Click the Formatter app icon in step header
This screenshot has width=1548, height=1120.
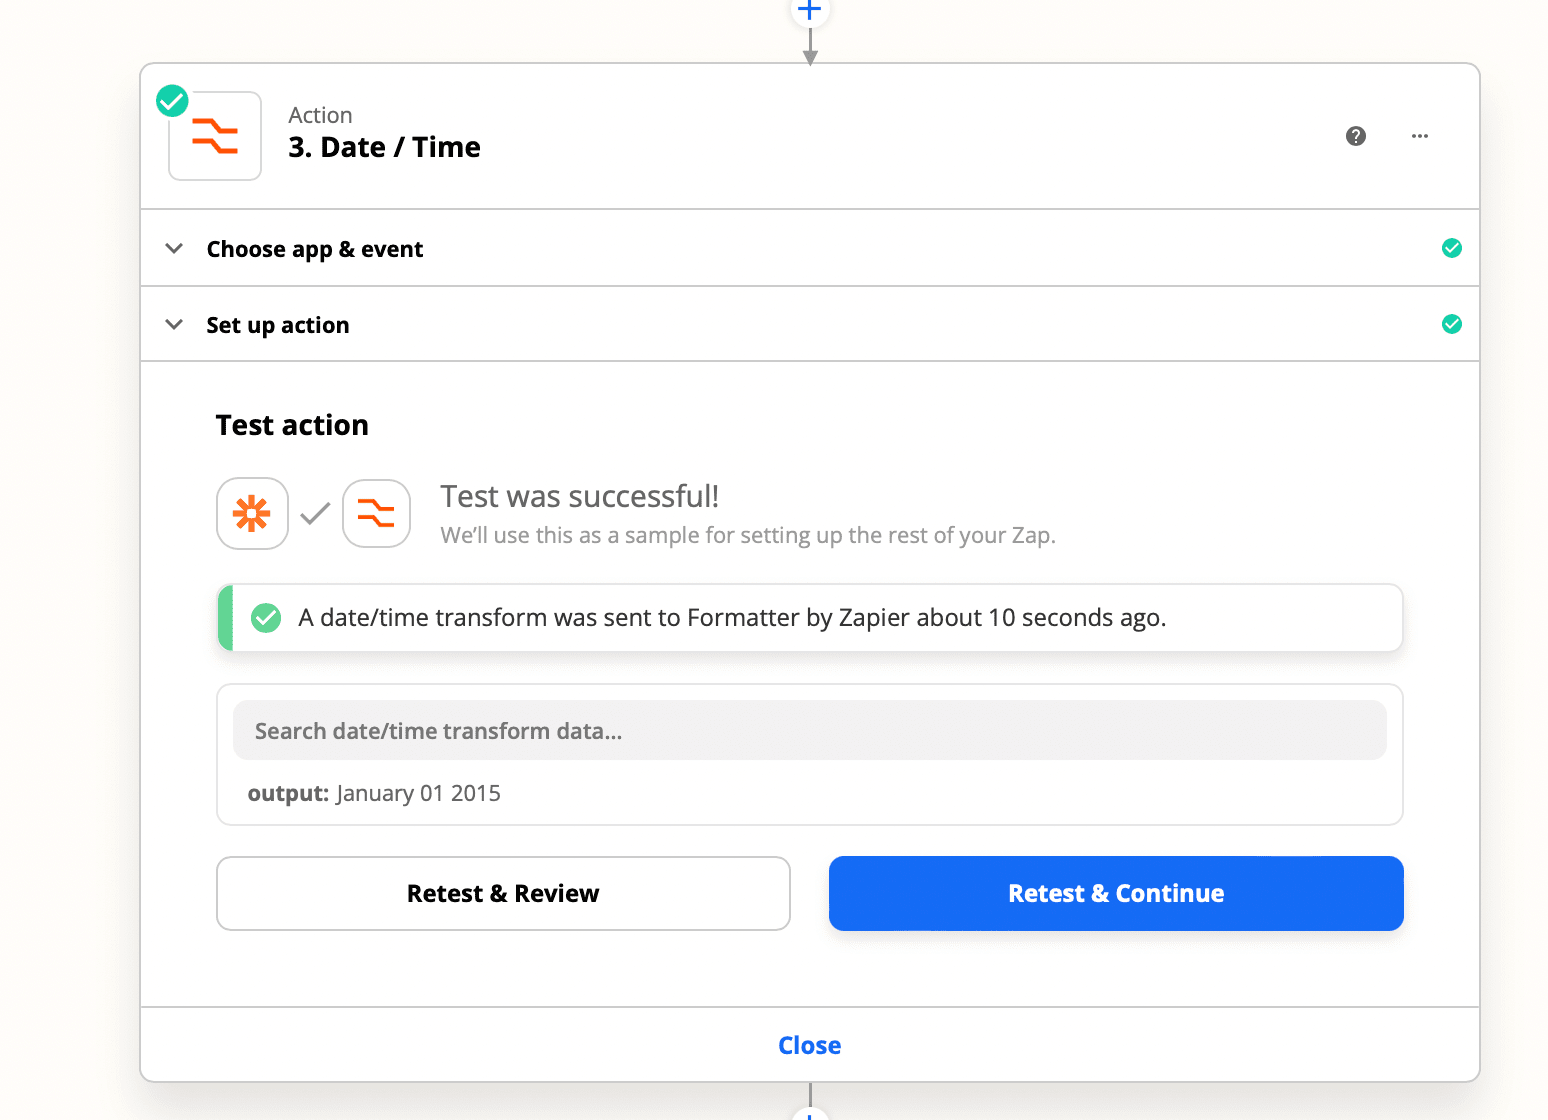(x=215, y=136)
